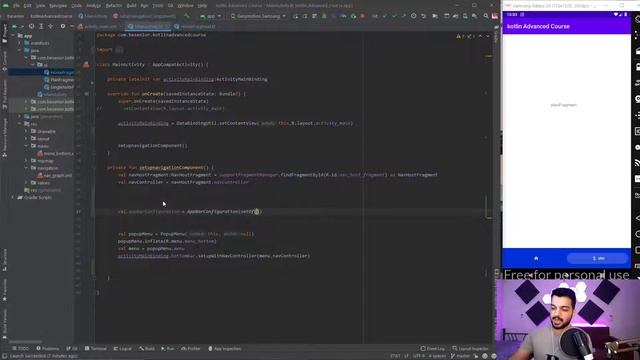Open the Refactor menu
The image size is (640, 360).
click(x=114, y=6)
